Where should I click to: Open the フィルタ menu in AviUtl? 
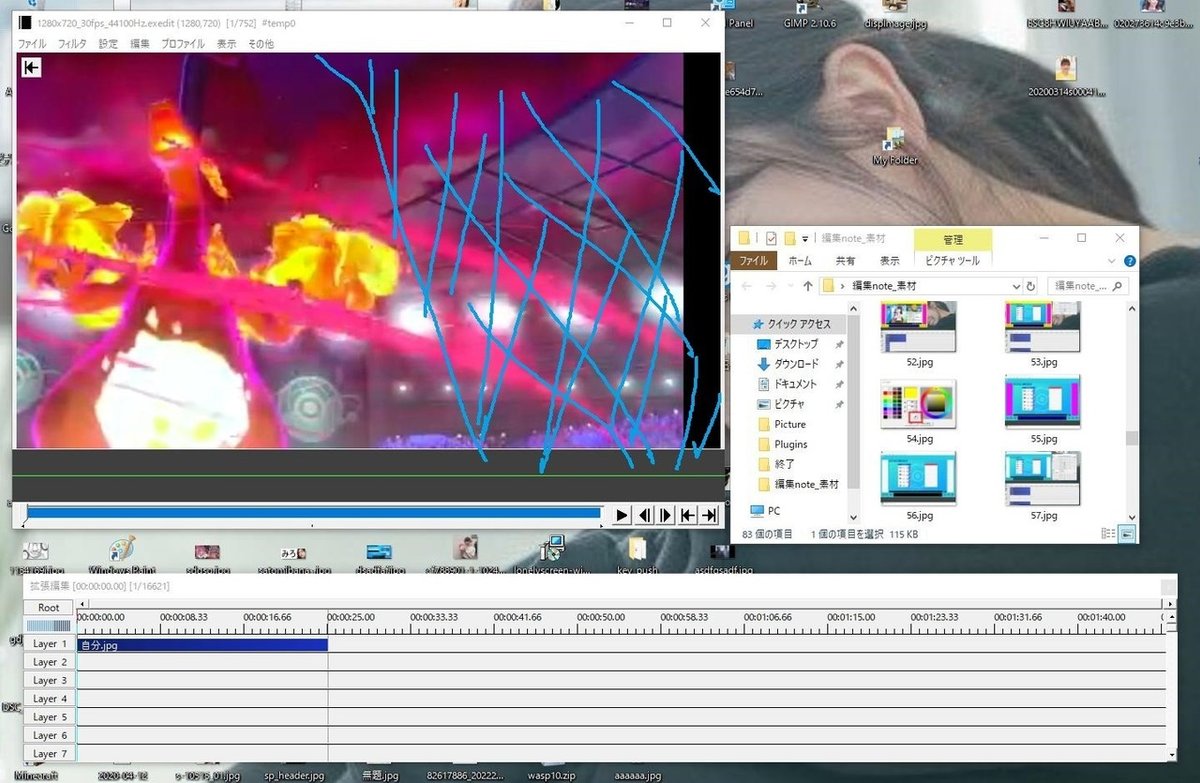click(x=72, y=44)
